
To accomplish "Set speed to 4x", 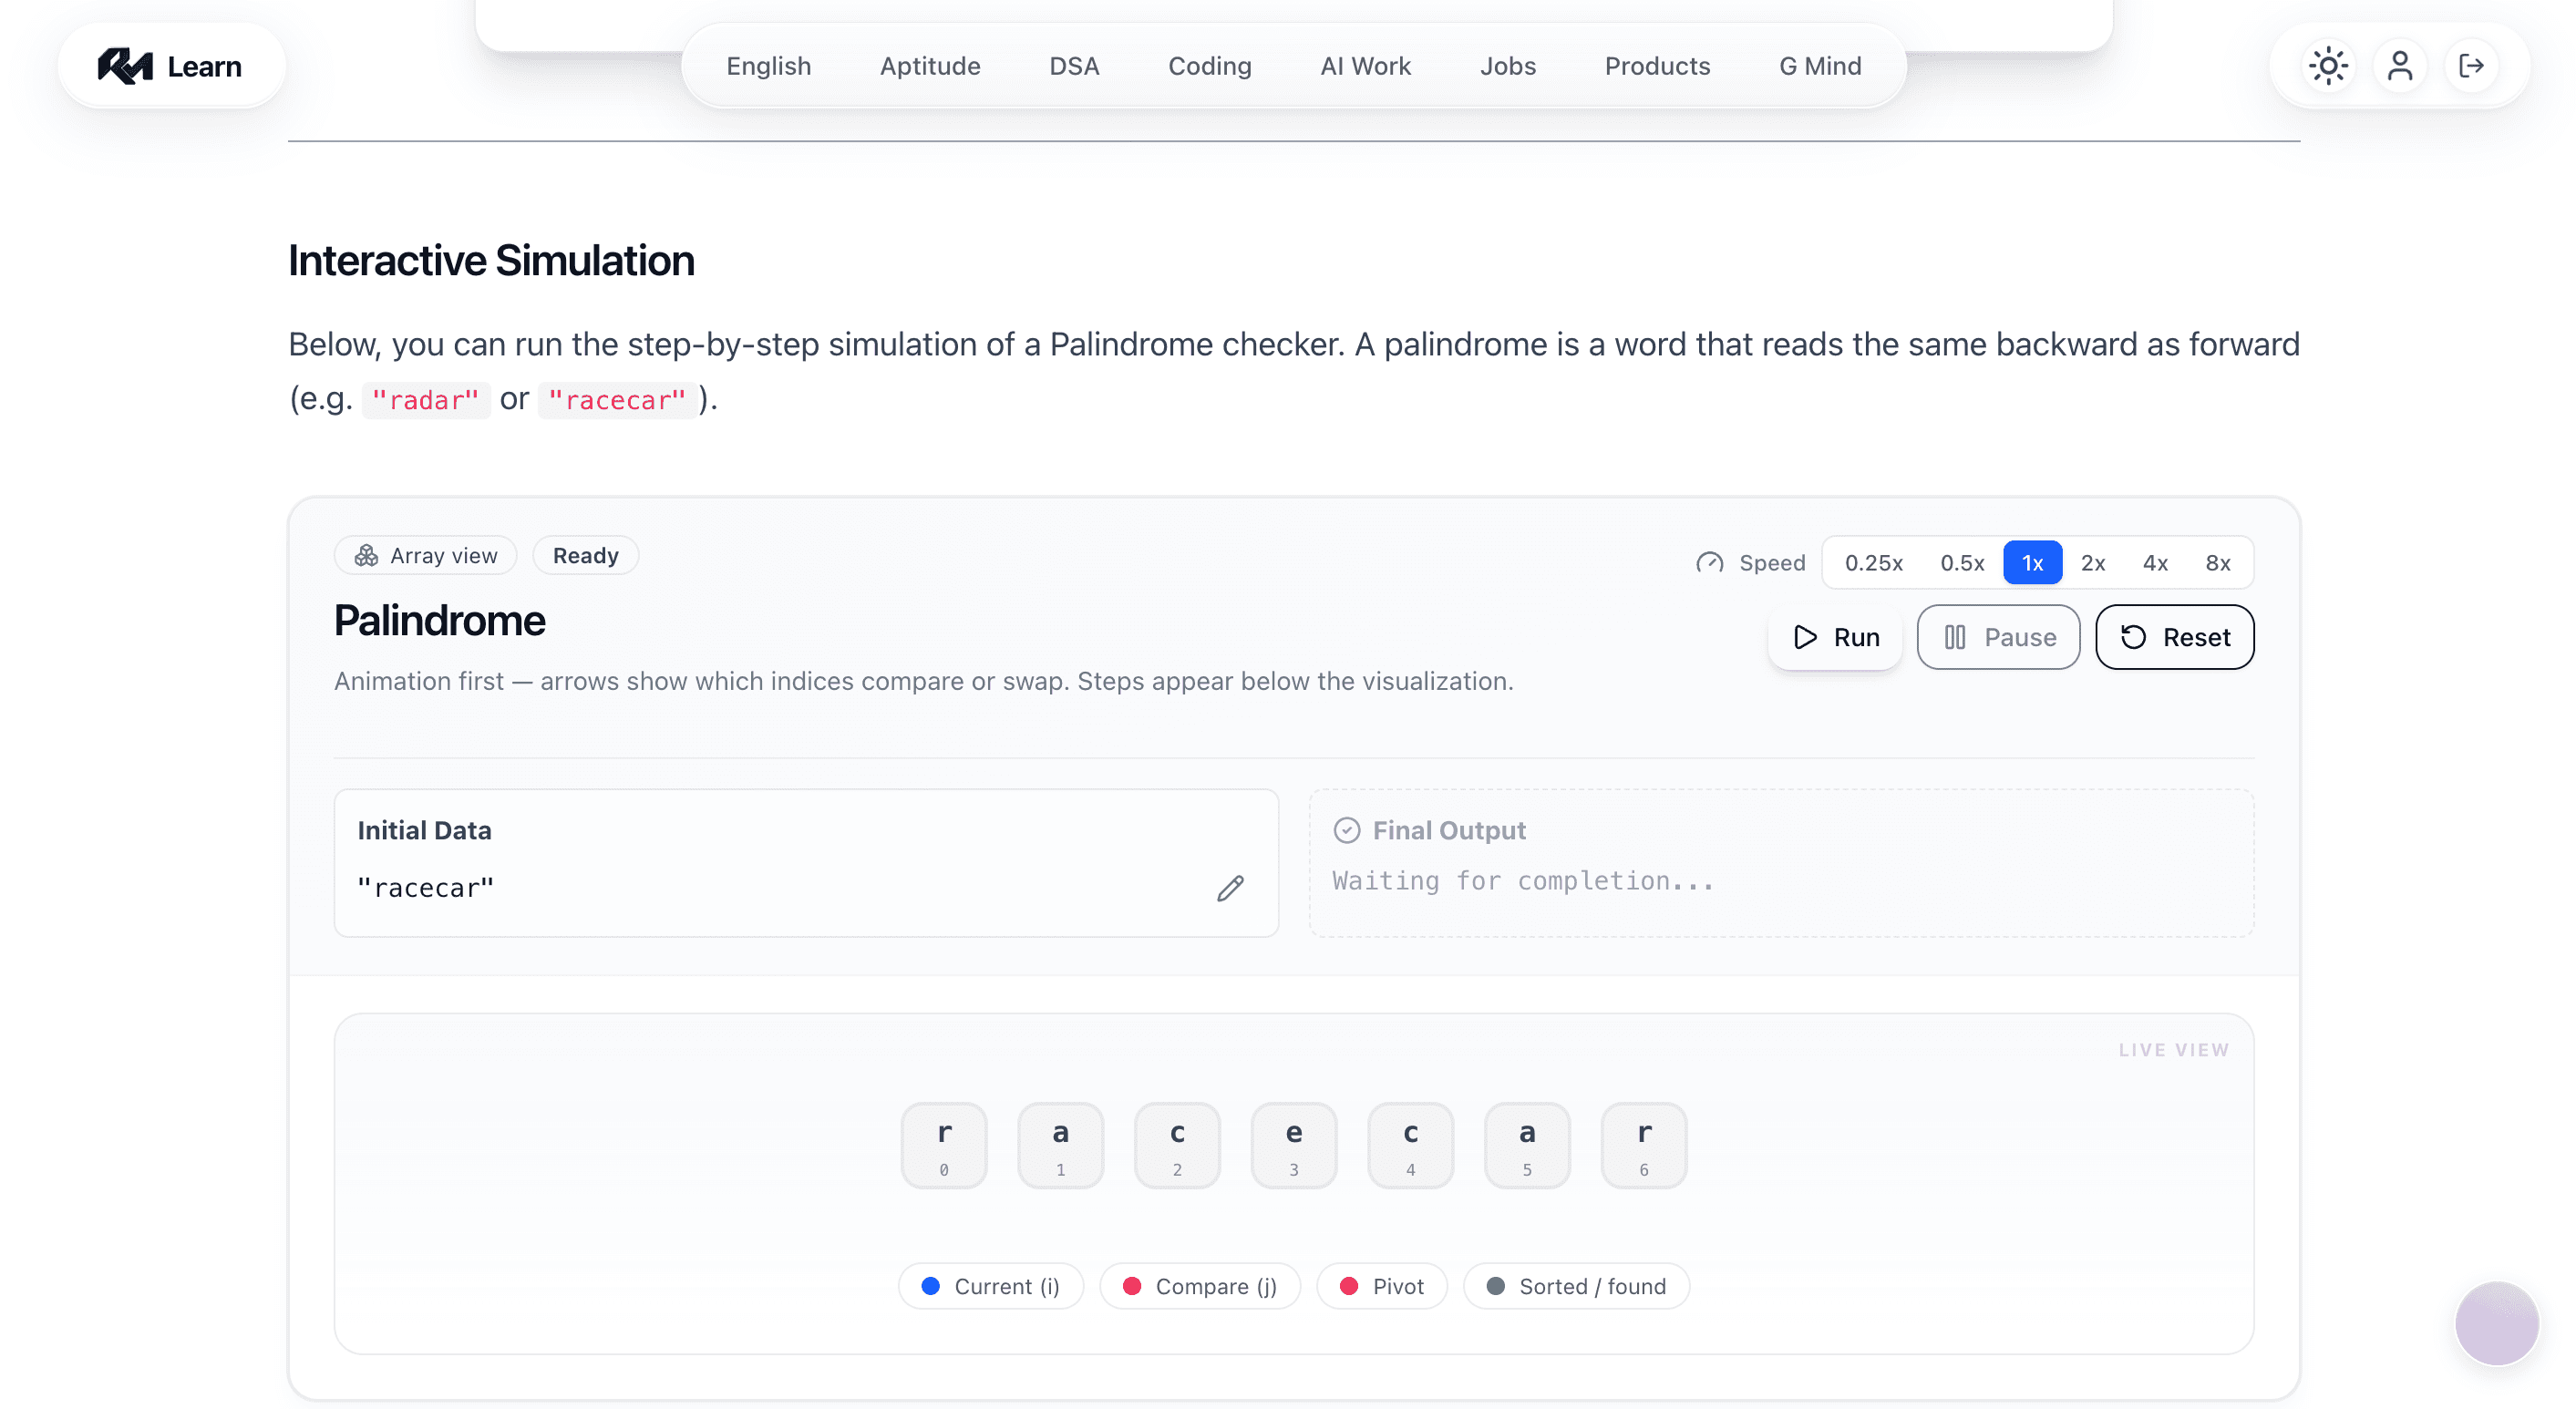I will click(x=2155, y=563).
